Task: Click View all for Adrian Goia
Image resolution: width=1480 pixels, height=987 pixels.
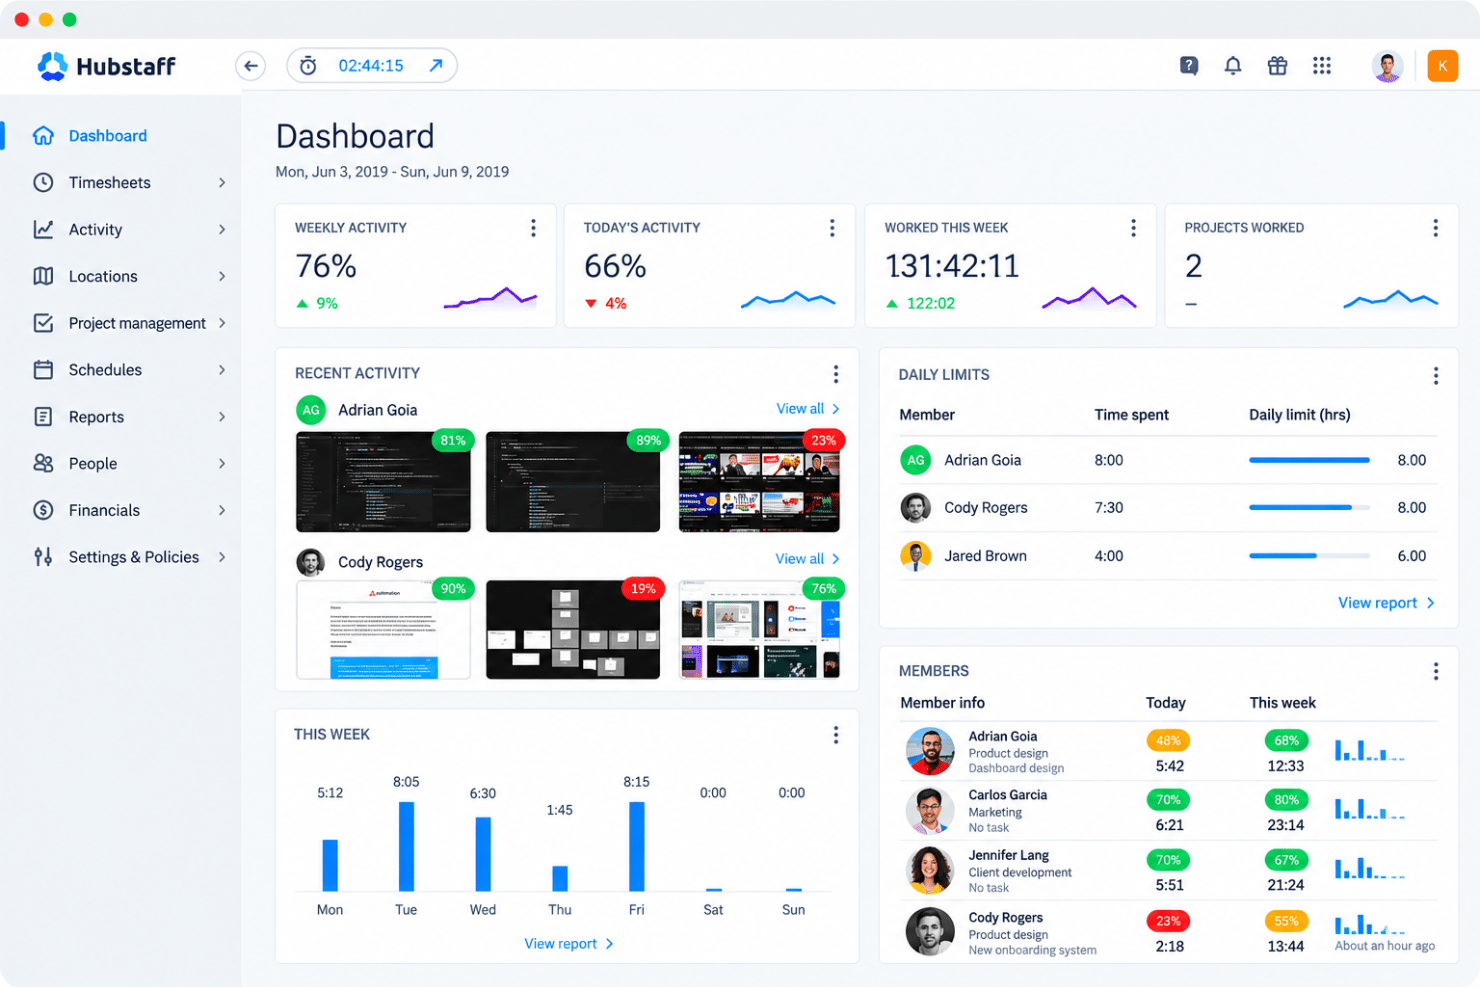Action: (808, 409)
